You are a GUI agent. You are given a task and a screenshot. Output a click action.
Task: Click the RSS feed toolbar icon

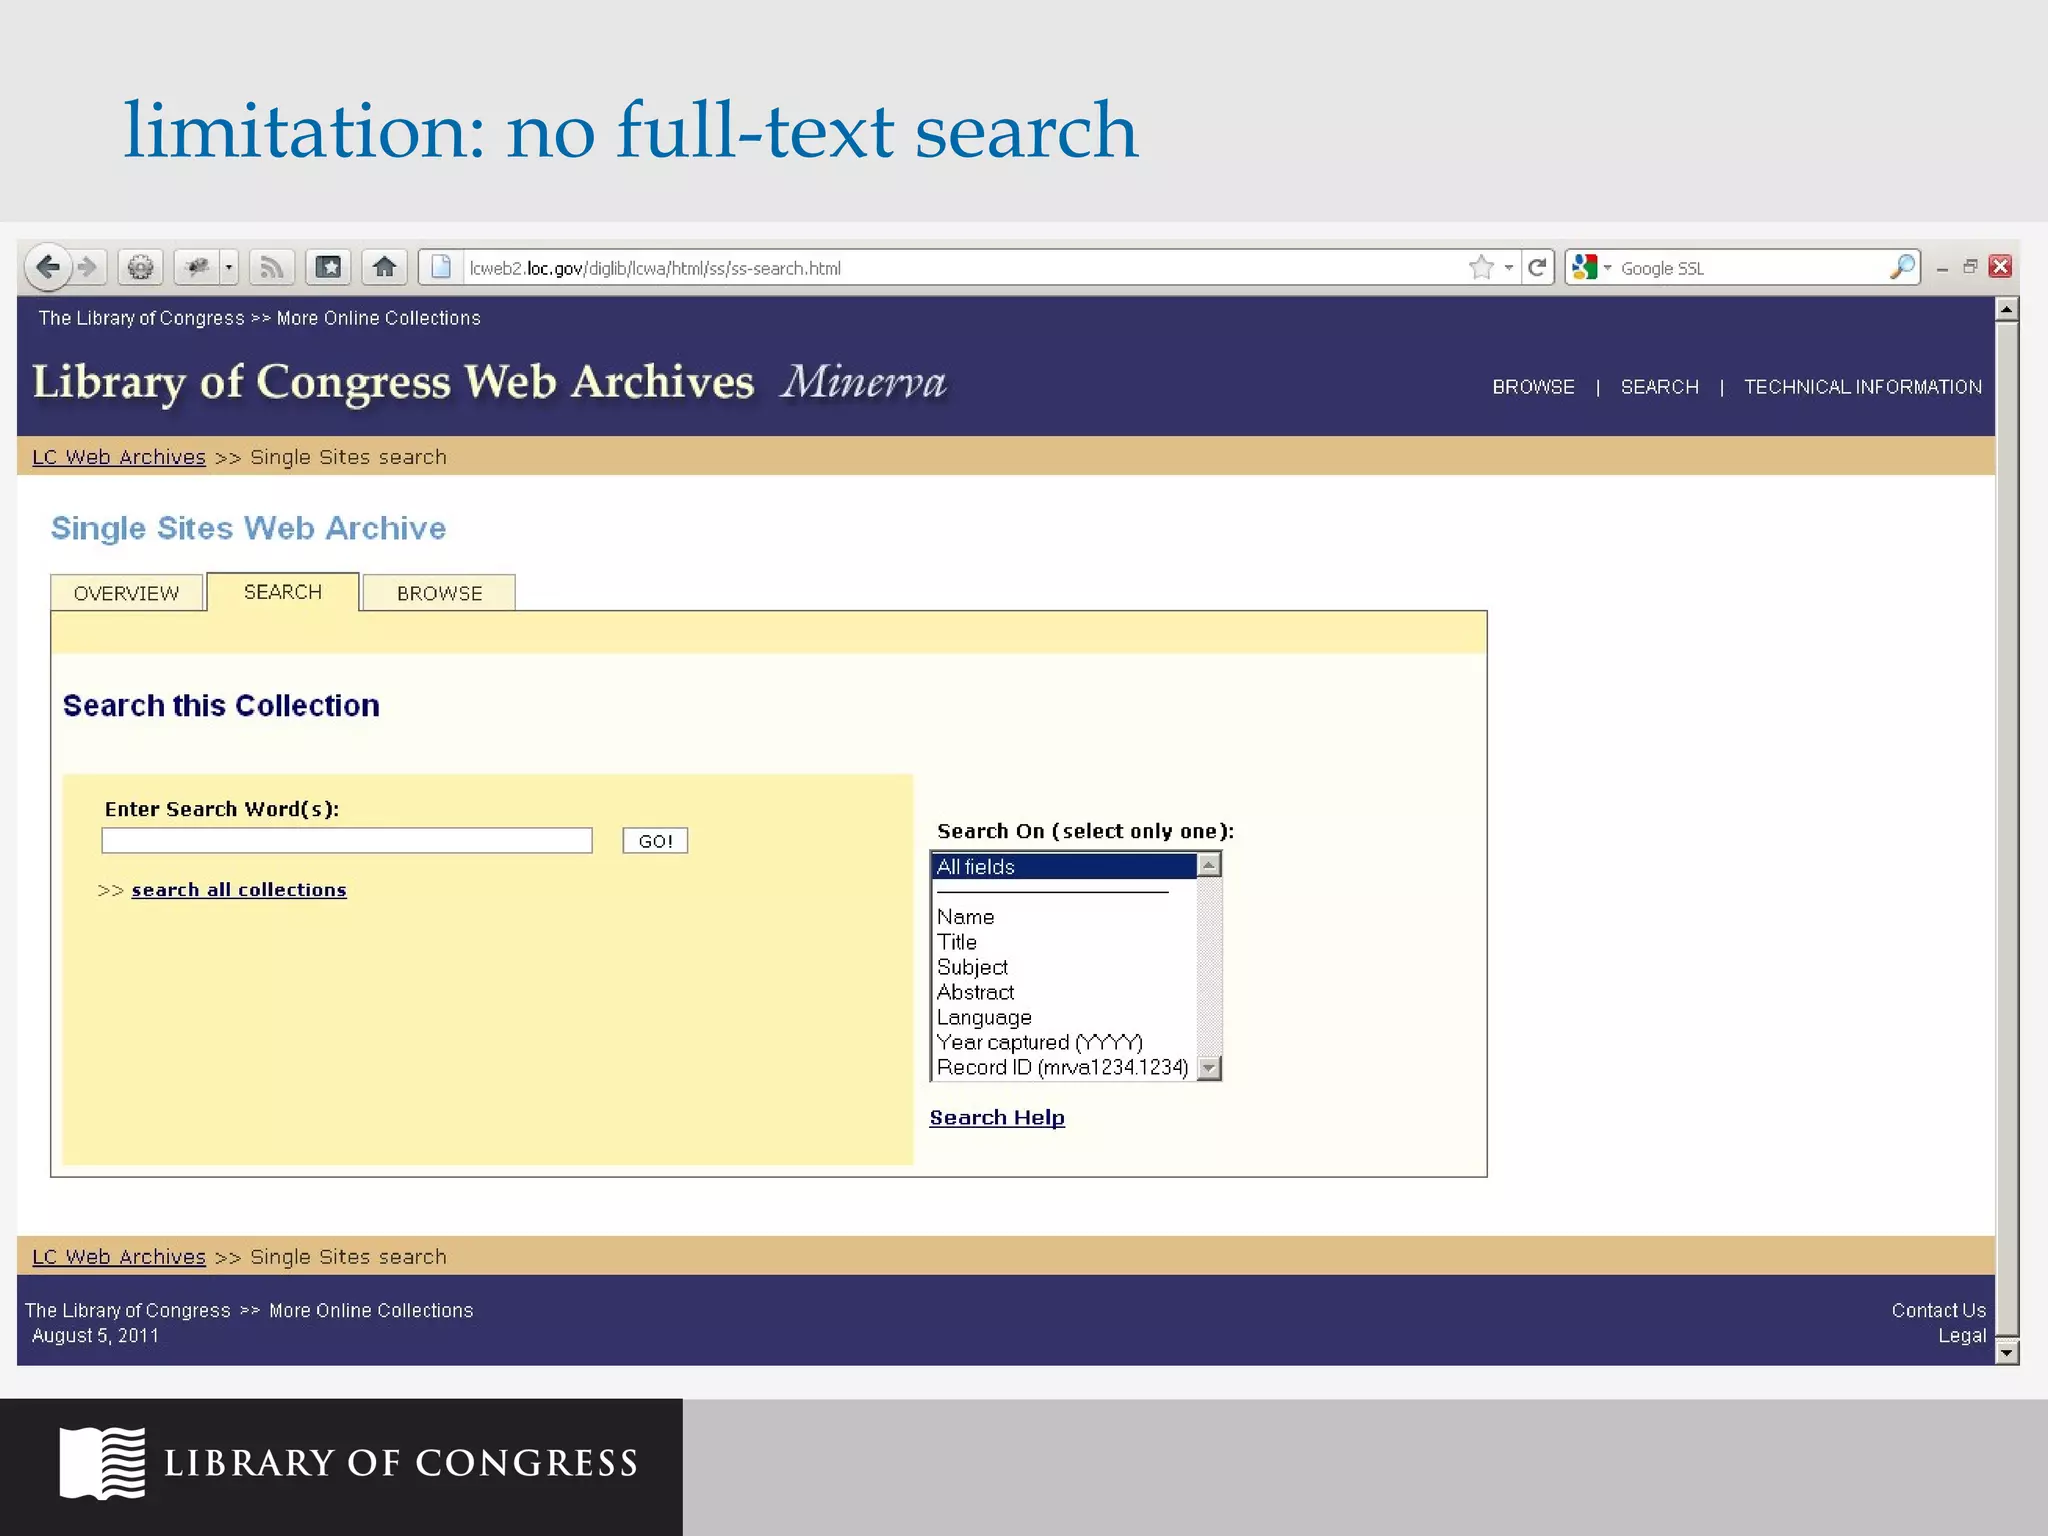271,267
